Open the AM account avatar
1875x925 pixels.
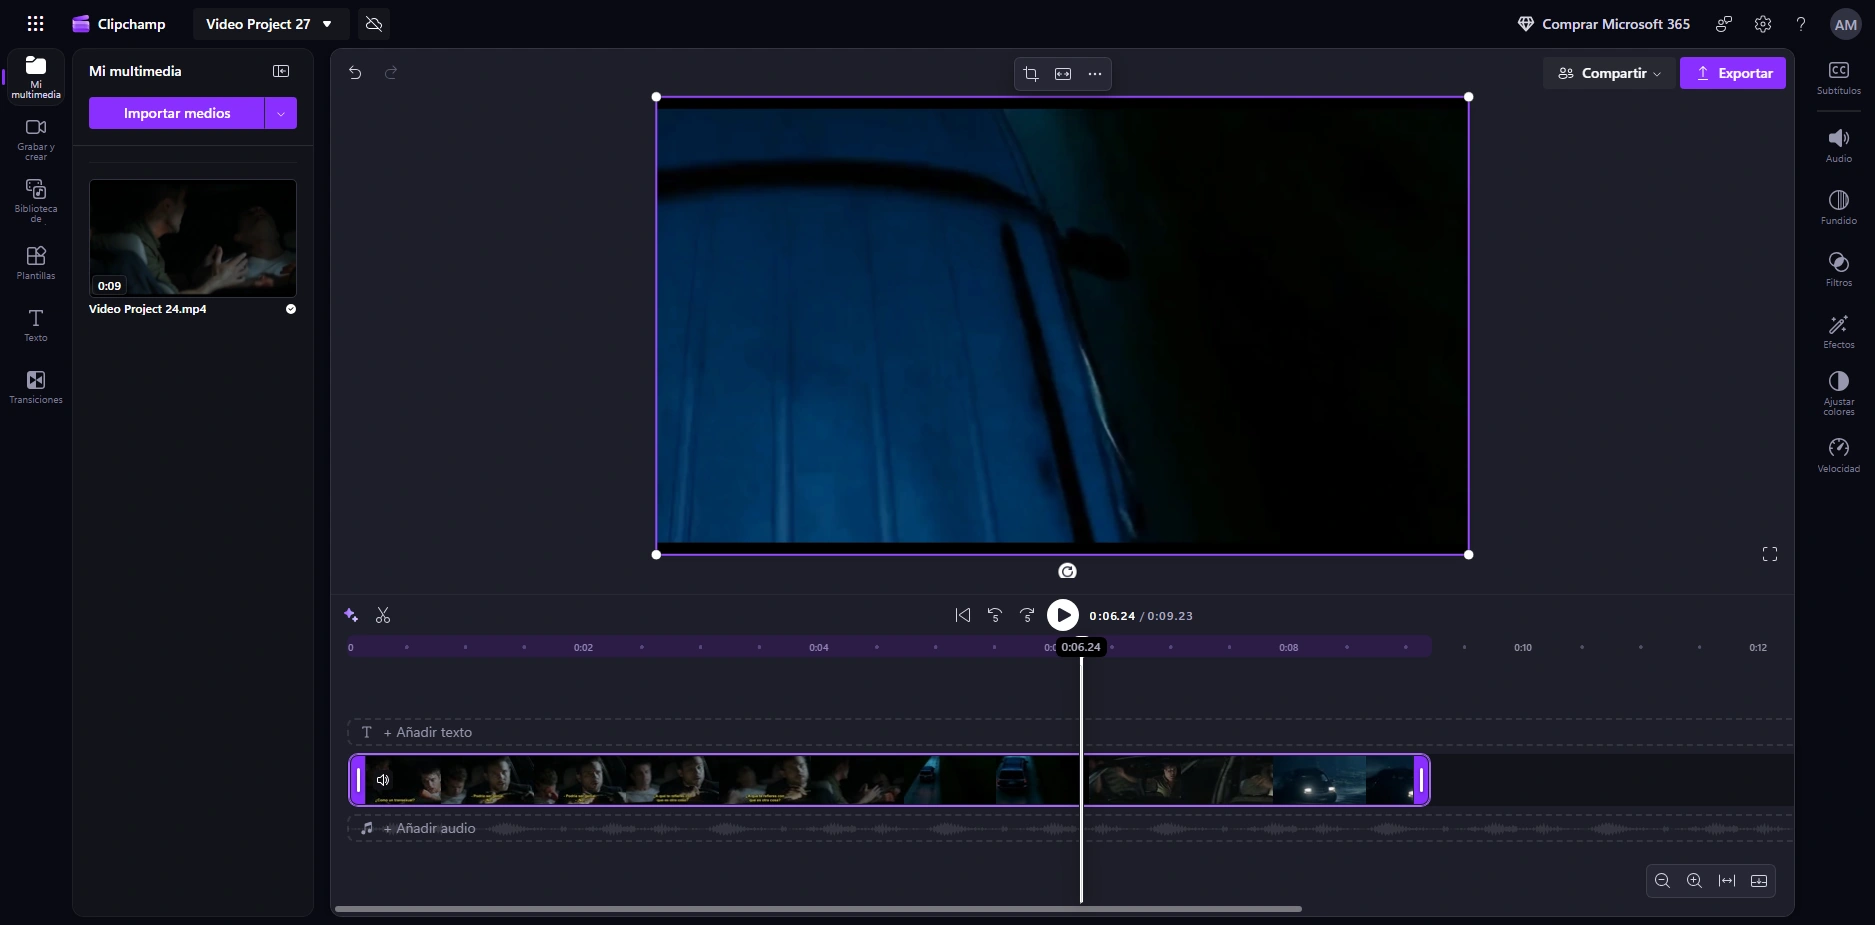click(1845, 24)
